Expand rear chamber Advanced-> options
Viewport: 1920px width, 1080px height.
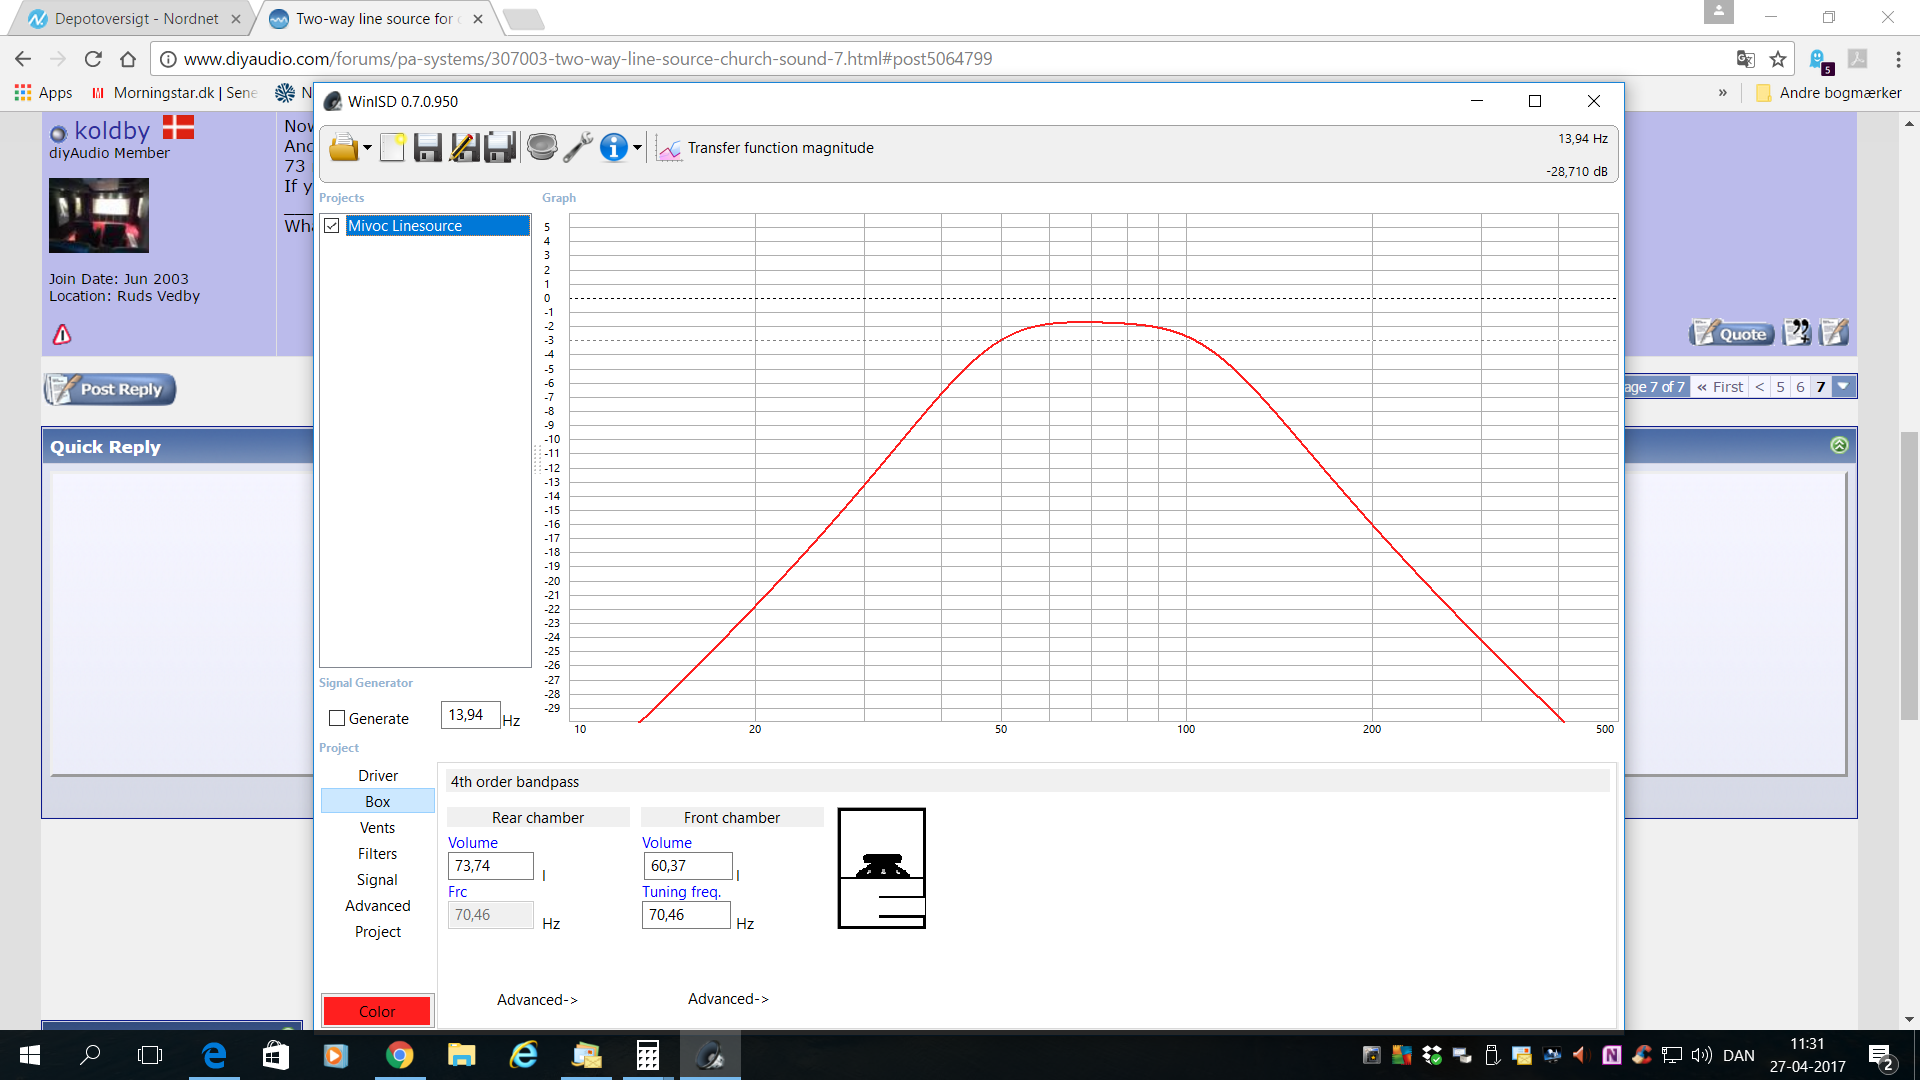tap(537, 1000)
